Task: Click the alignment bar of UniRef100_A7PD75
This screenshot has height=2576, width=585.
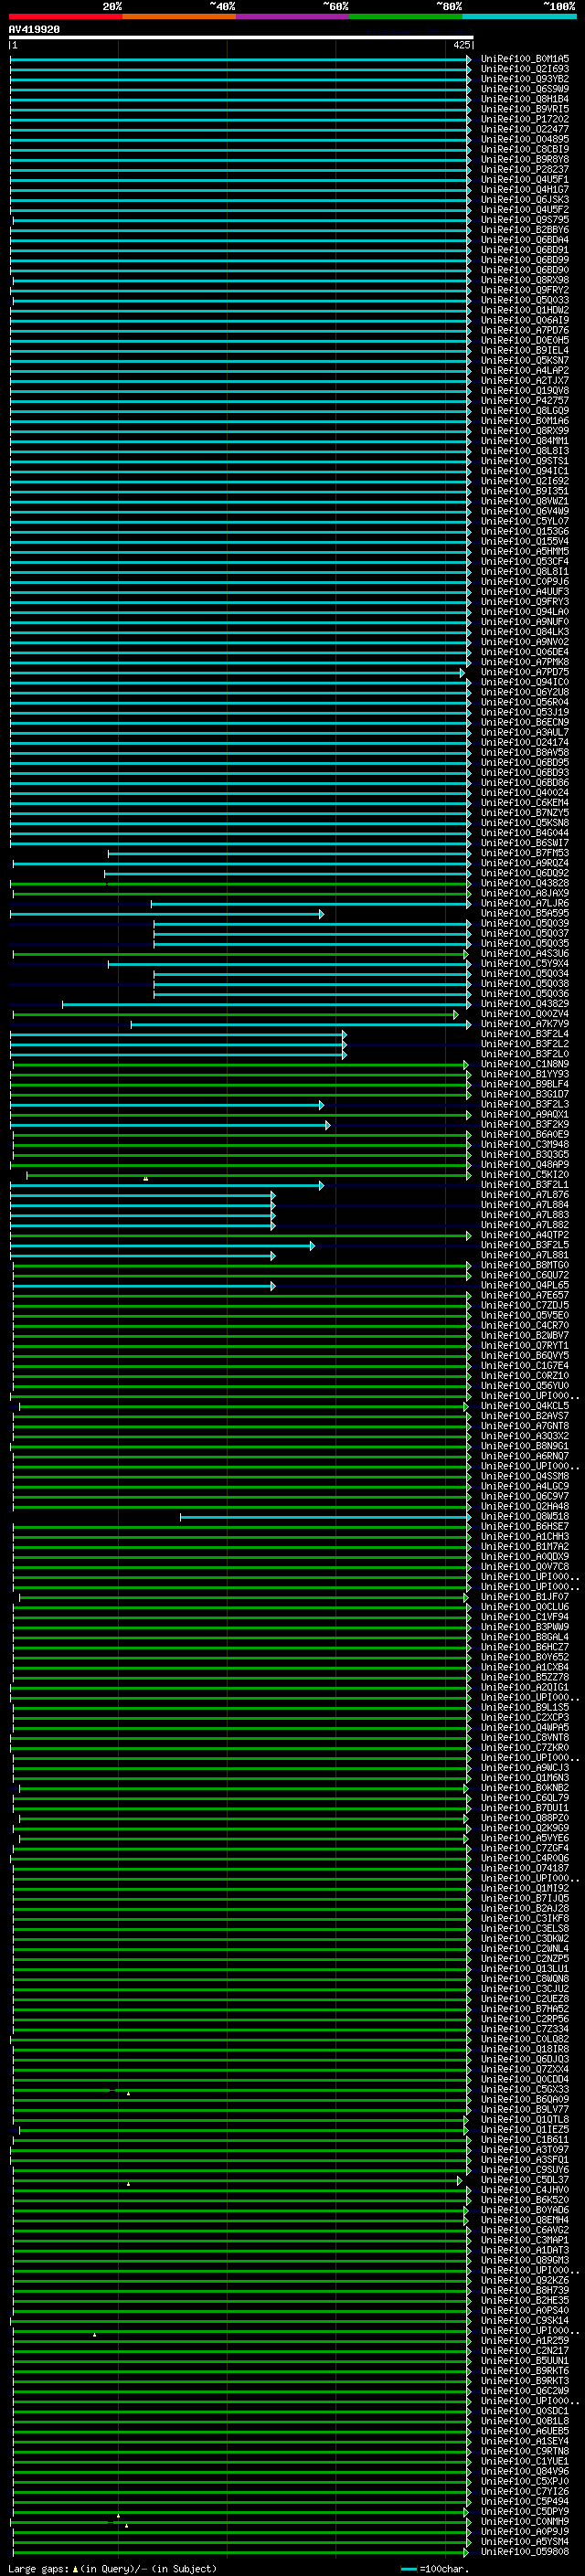Action: click(238, 673)
